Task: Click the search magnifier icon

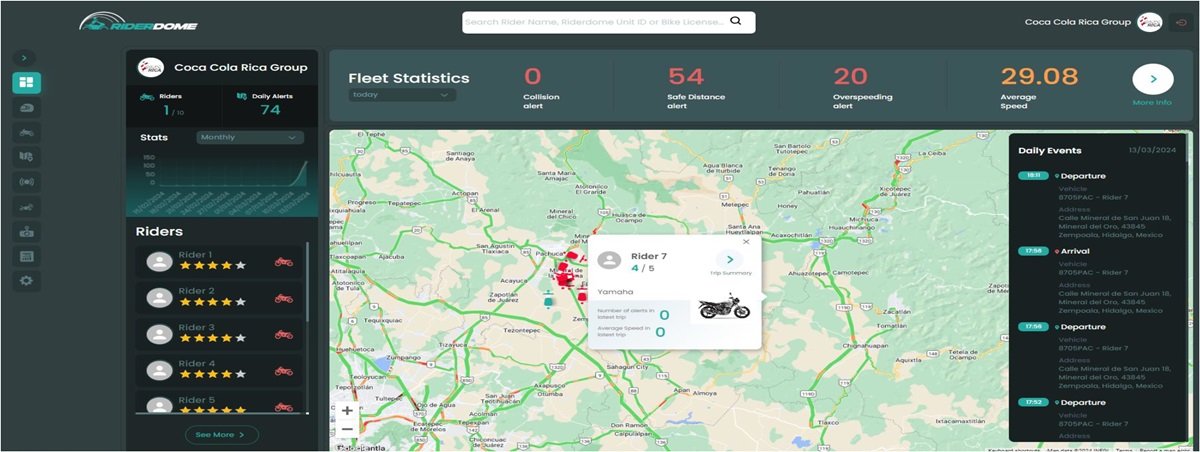Action: pyautogui.click(x=736, y=21)
